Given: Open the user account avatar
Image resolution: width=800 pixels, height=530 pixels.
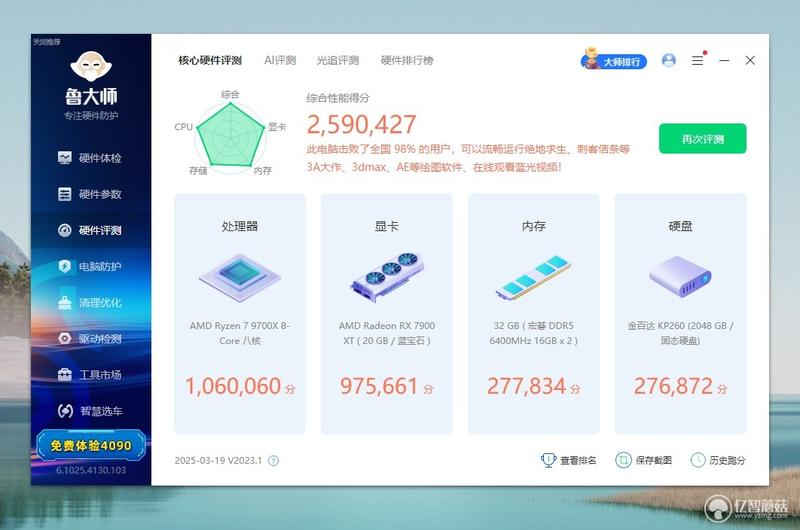Looking at the screenshot, I should 669,61.
